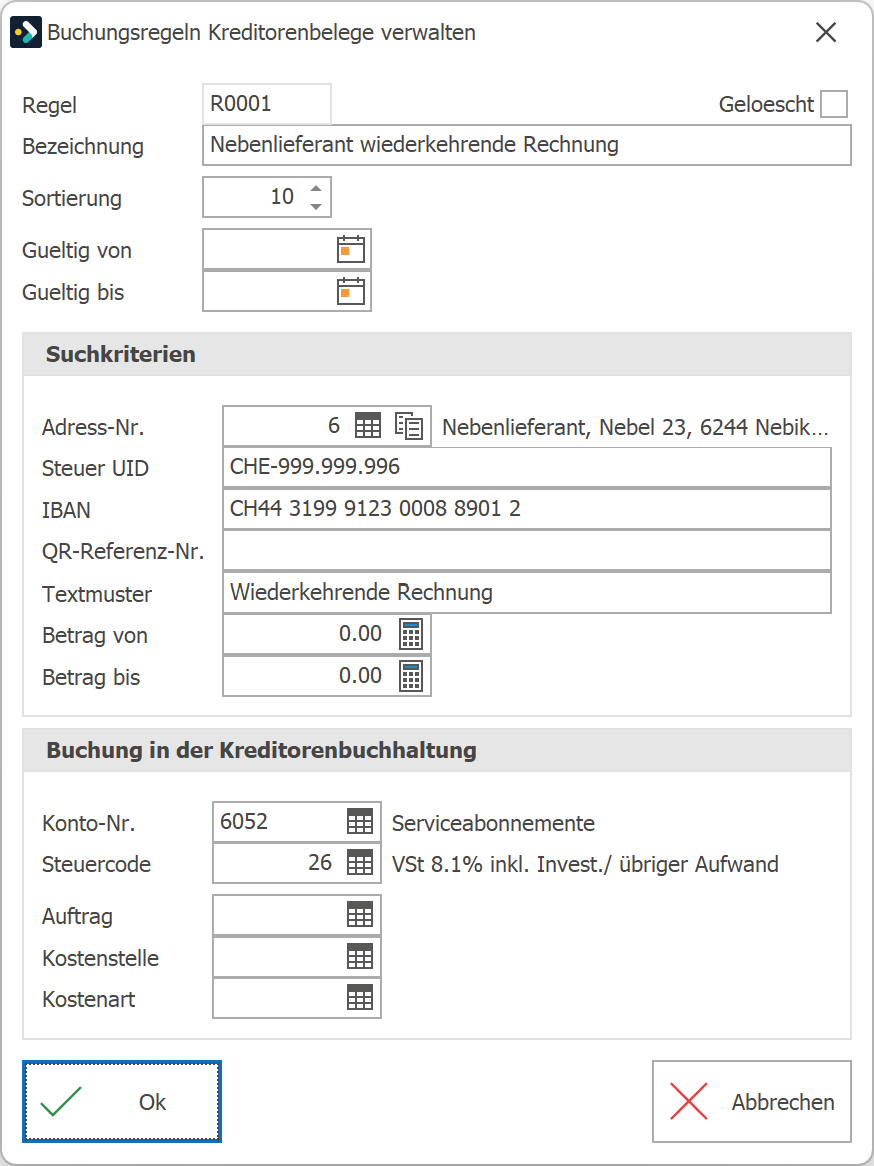Click the Textmuster input field

[527, 592]
